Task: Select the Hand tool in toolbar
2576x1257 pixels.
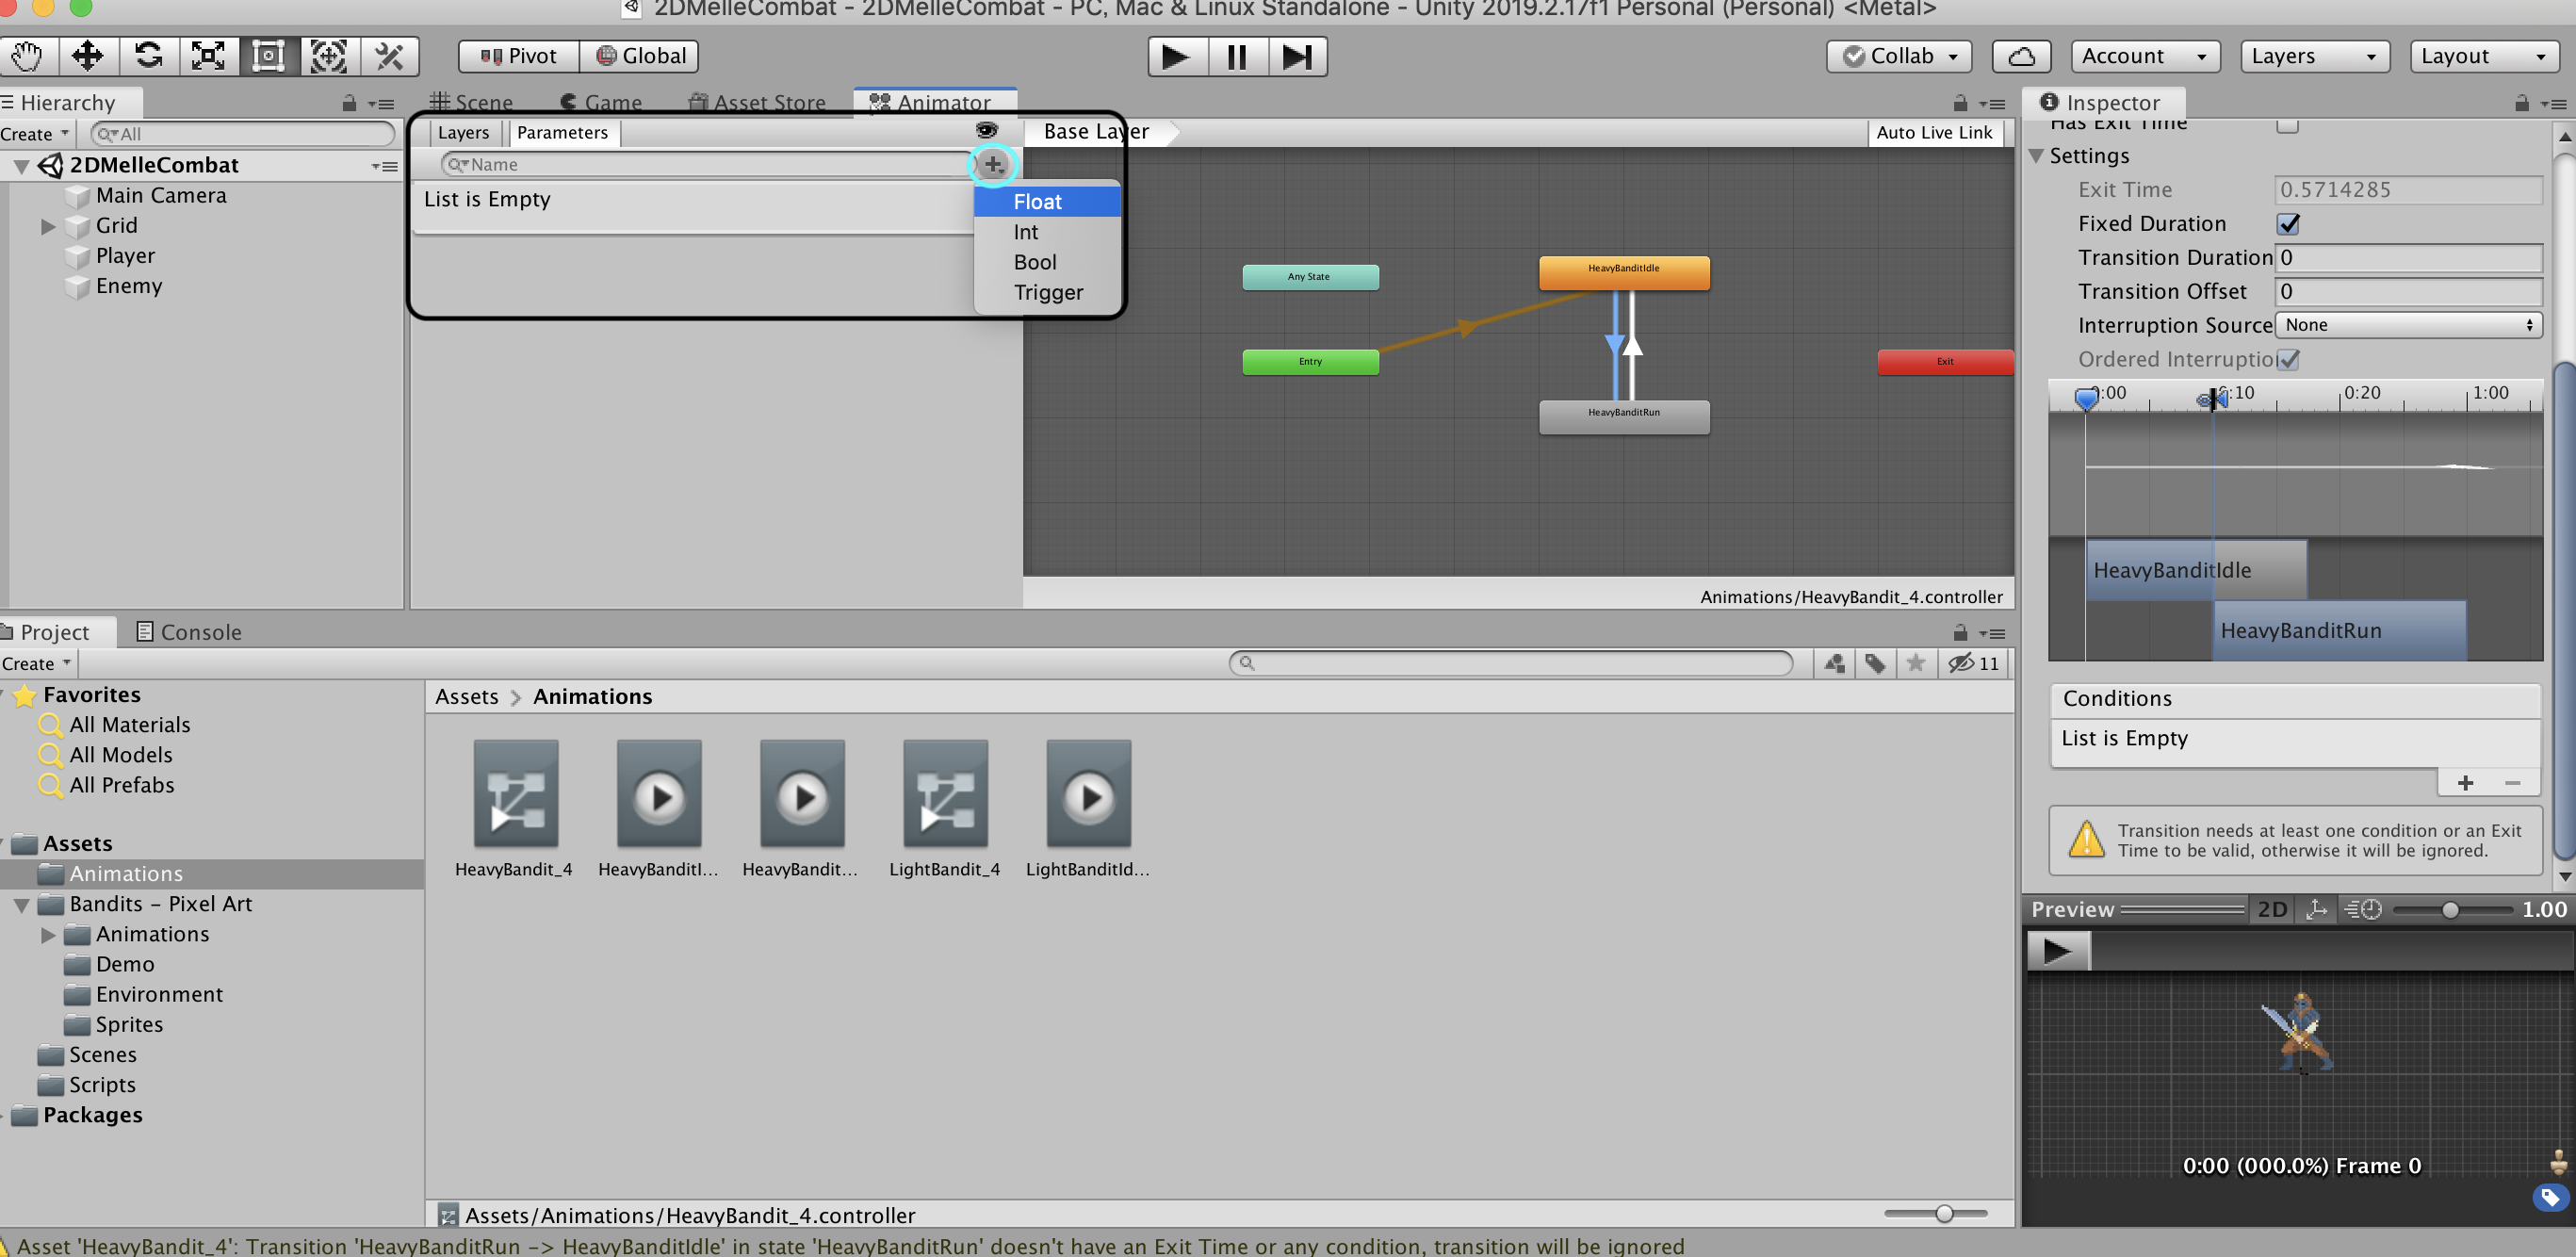Action: pos(28,56)
